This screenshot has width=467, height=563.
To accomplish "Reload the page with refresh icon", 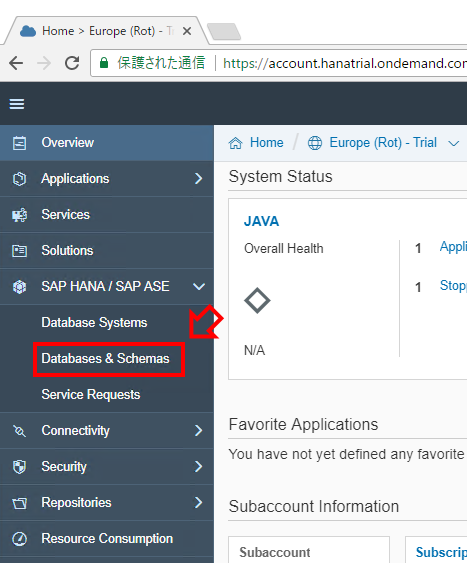I will (x=72, y=63).
